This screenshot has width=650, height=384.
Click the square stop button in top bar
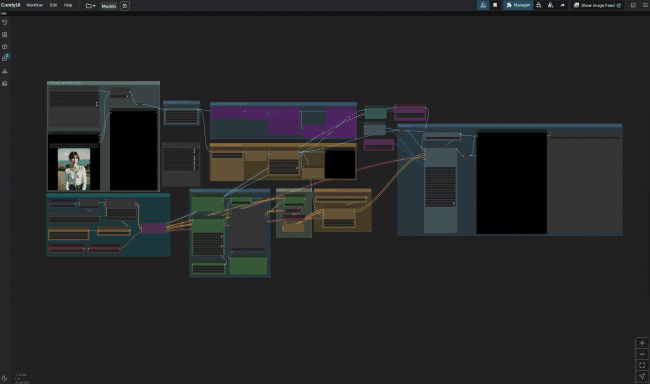pos(495,5)
